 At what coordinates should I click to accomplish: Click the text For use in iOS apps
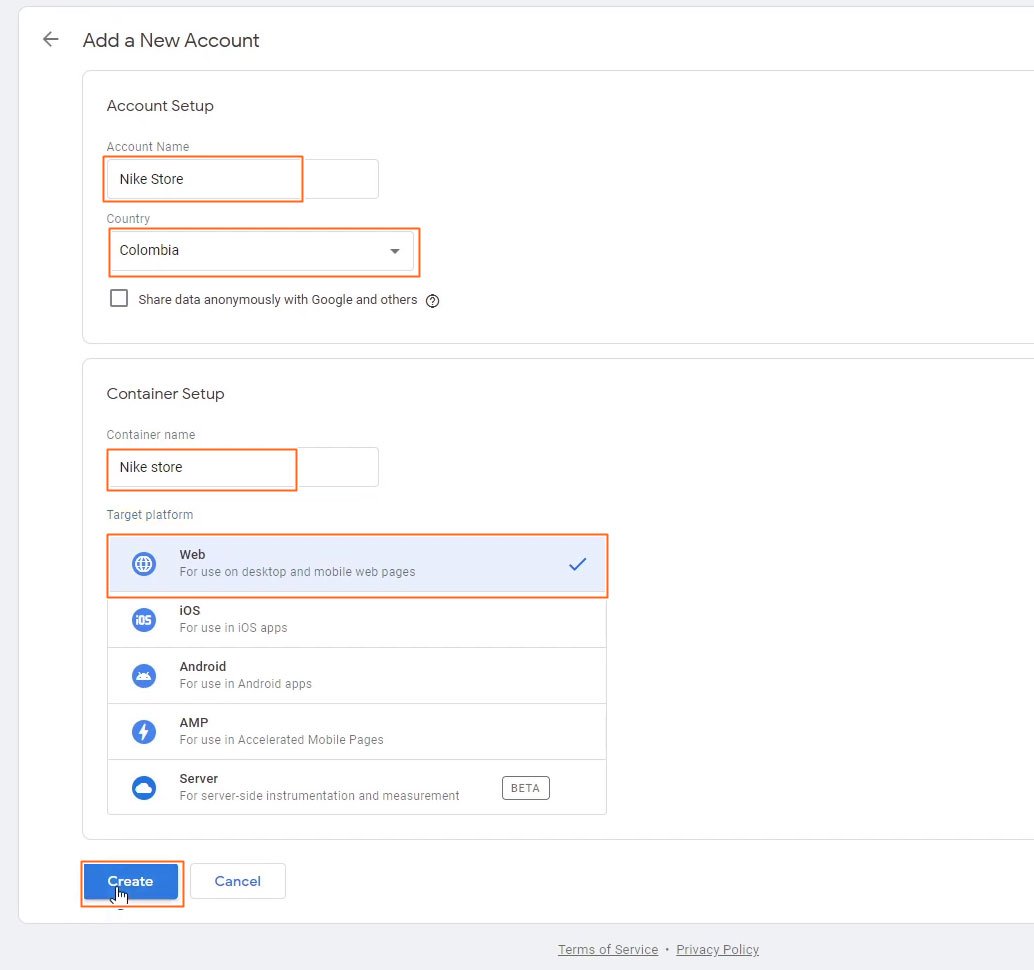pyautogui.click(x=233, y=628)
